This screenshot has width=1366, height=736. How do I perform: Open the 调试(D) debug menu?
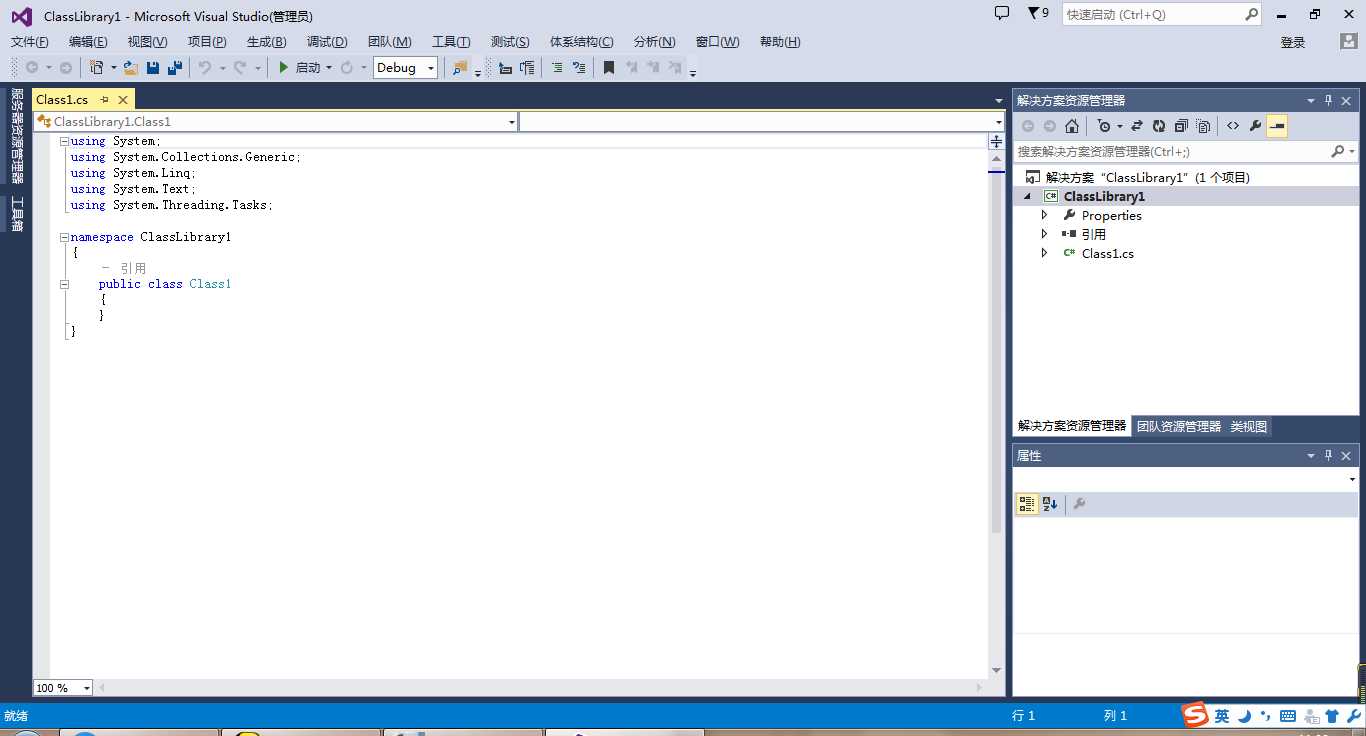coord(327,41)
